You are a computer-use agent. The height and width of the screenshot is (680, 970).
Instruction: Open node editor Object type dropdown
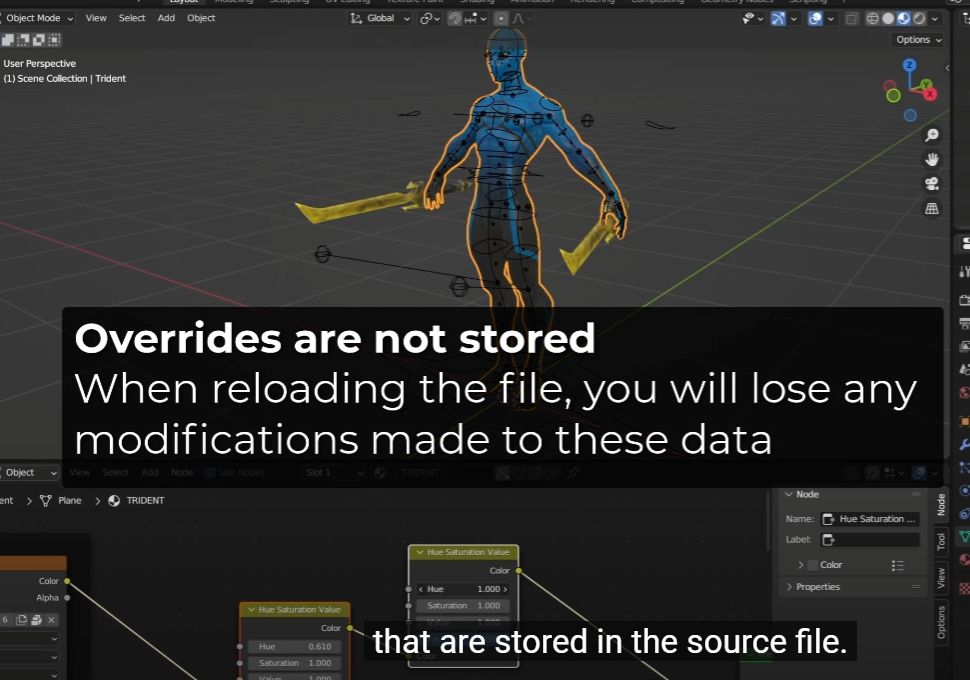pos(30,473)
